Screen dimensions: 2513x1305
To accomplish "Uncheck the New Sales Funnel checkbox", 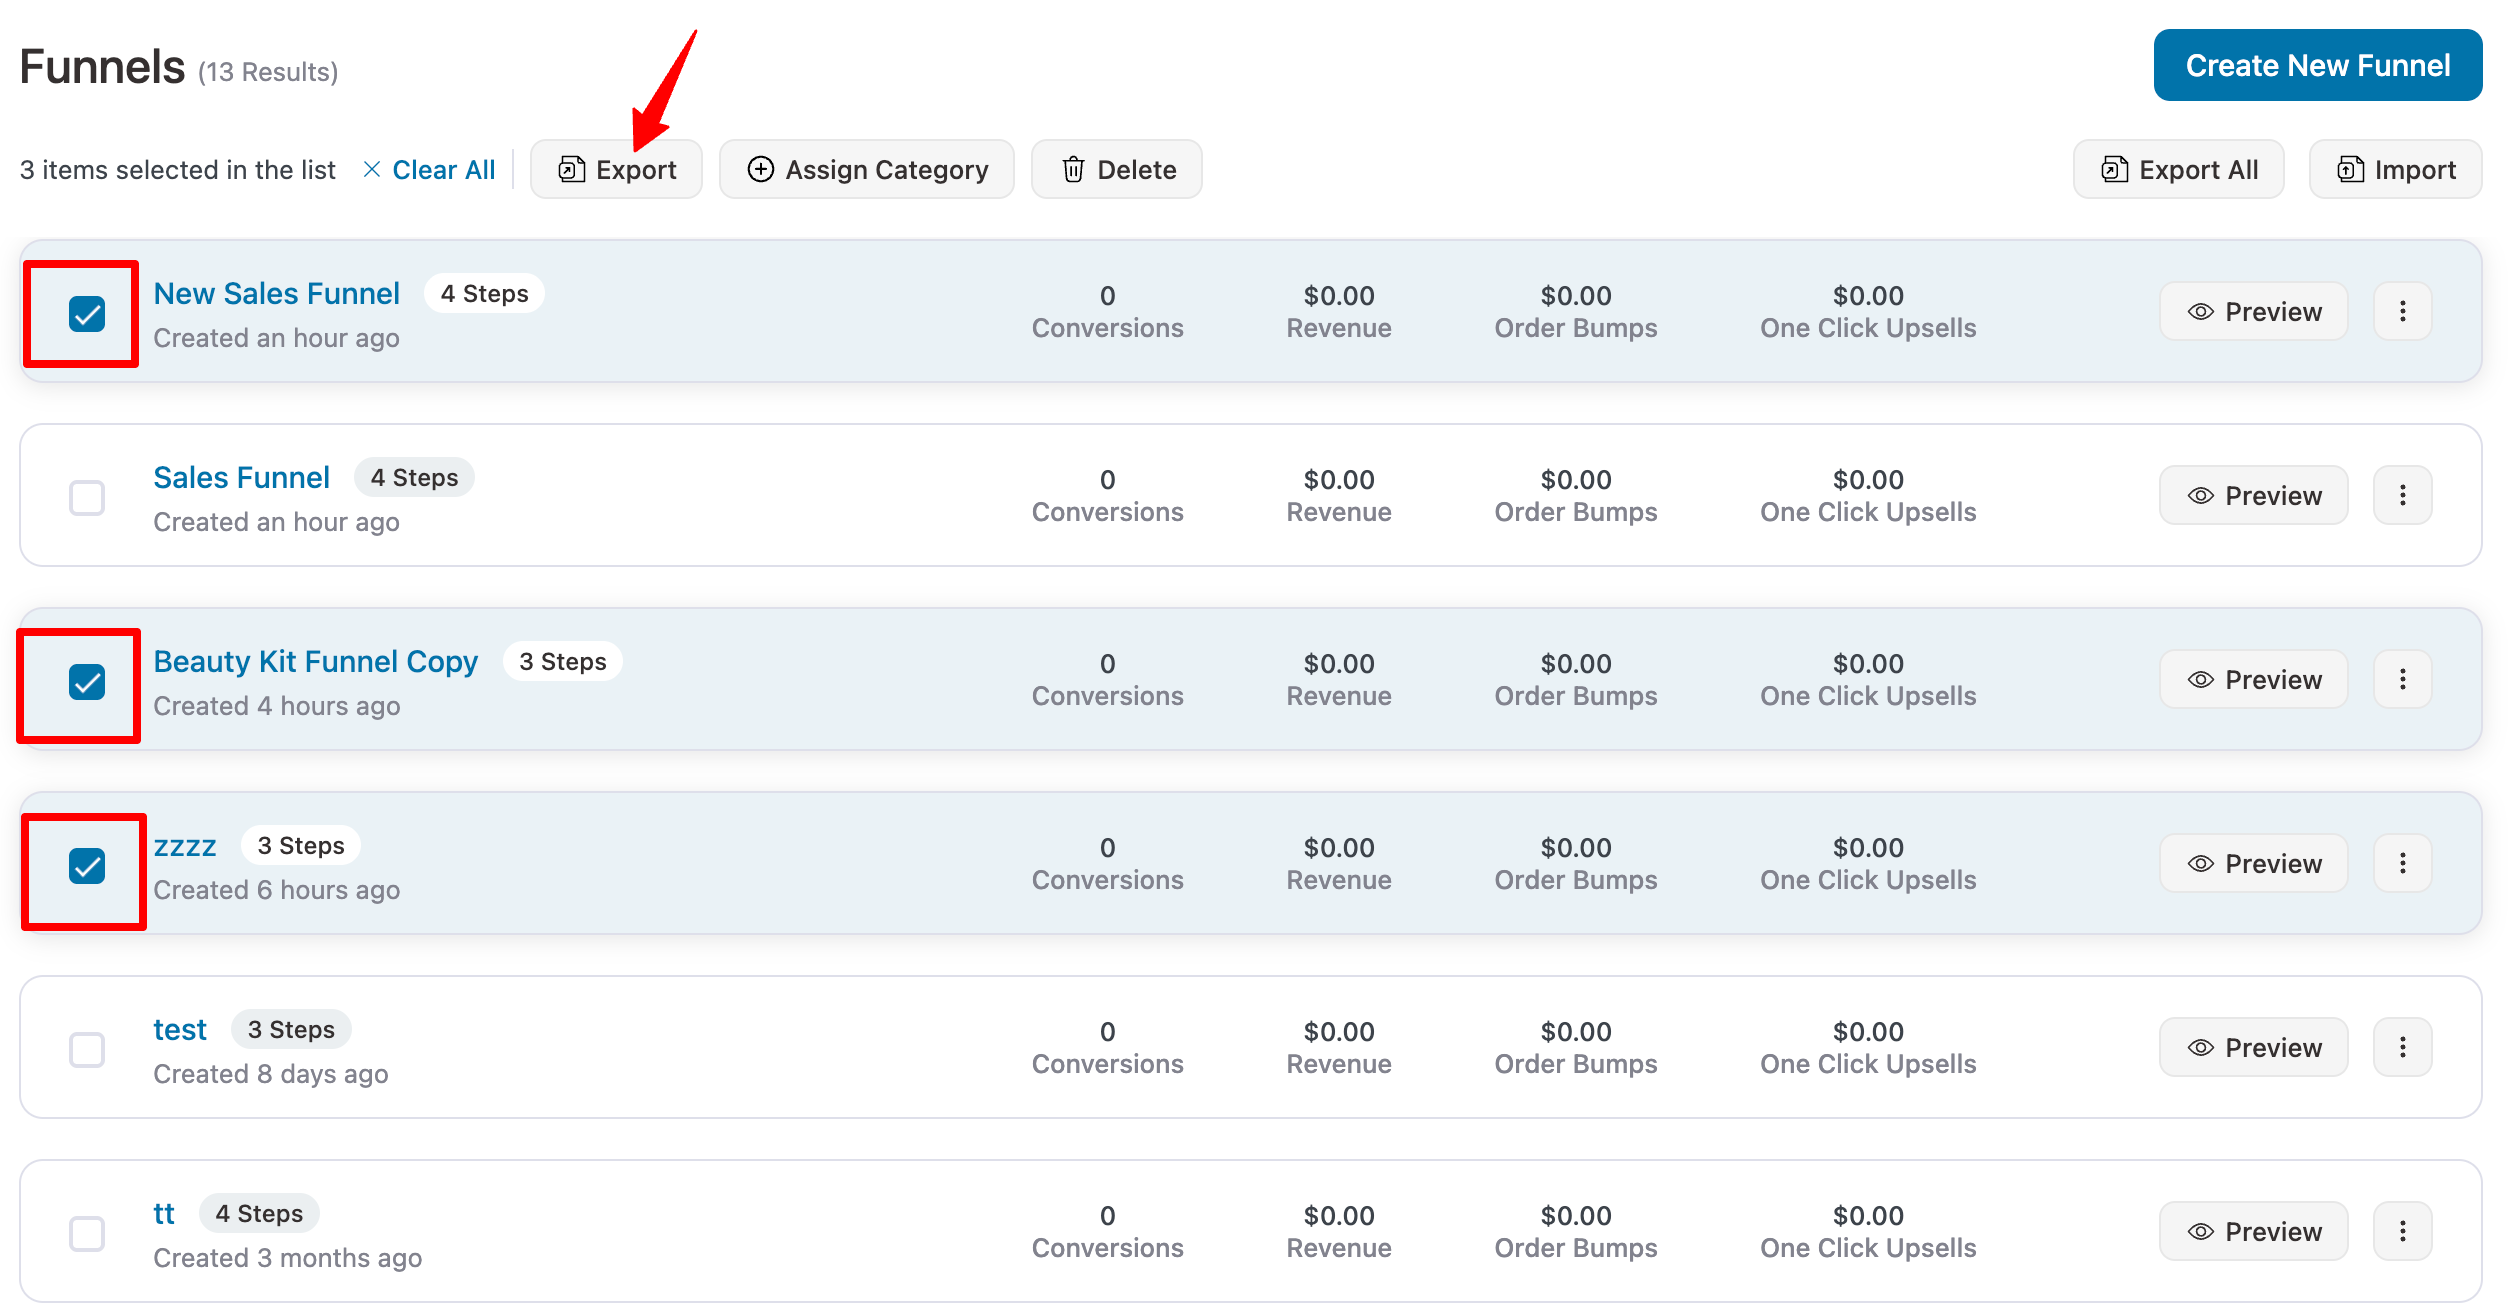I will (x=87, y=314).
